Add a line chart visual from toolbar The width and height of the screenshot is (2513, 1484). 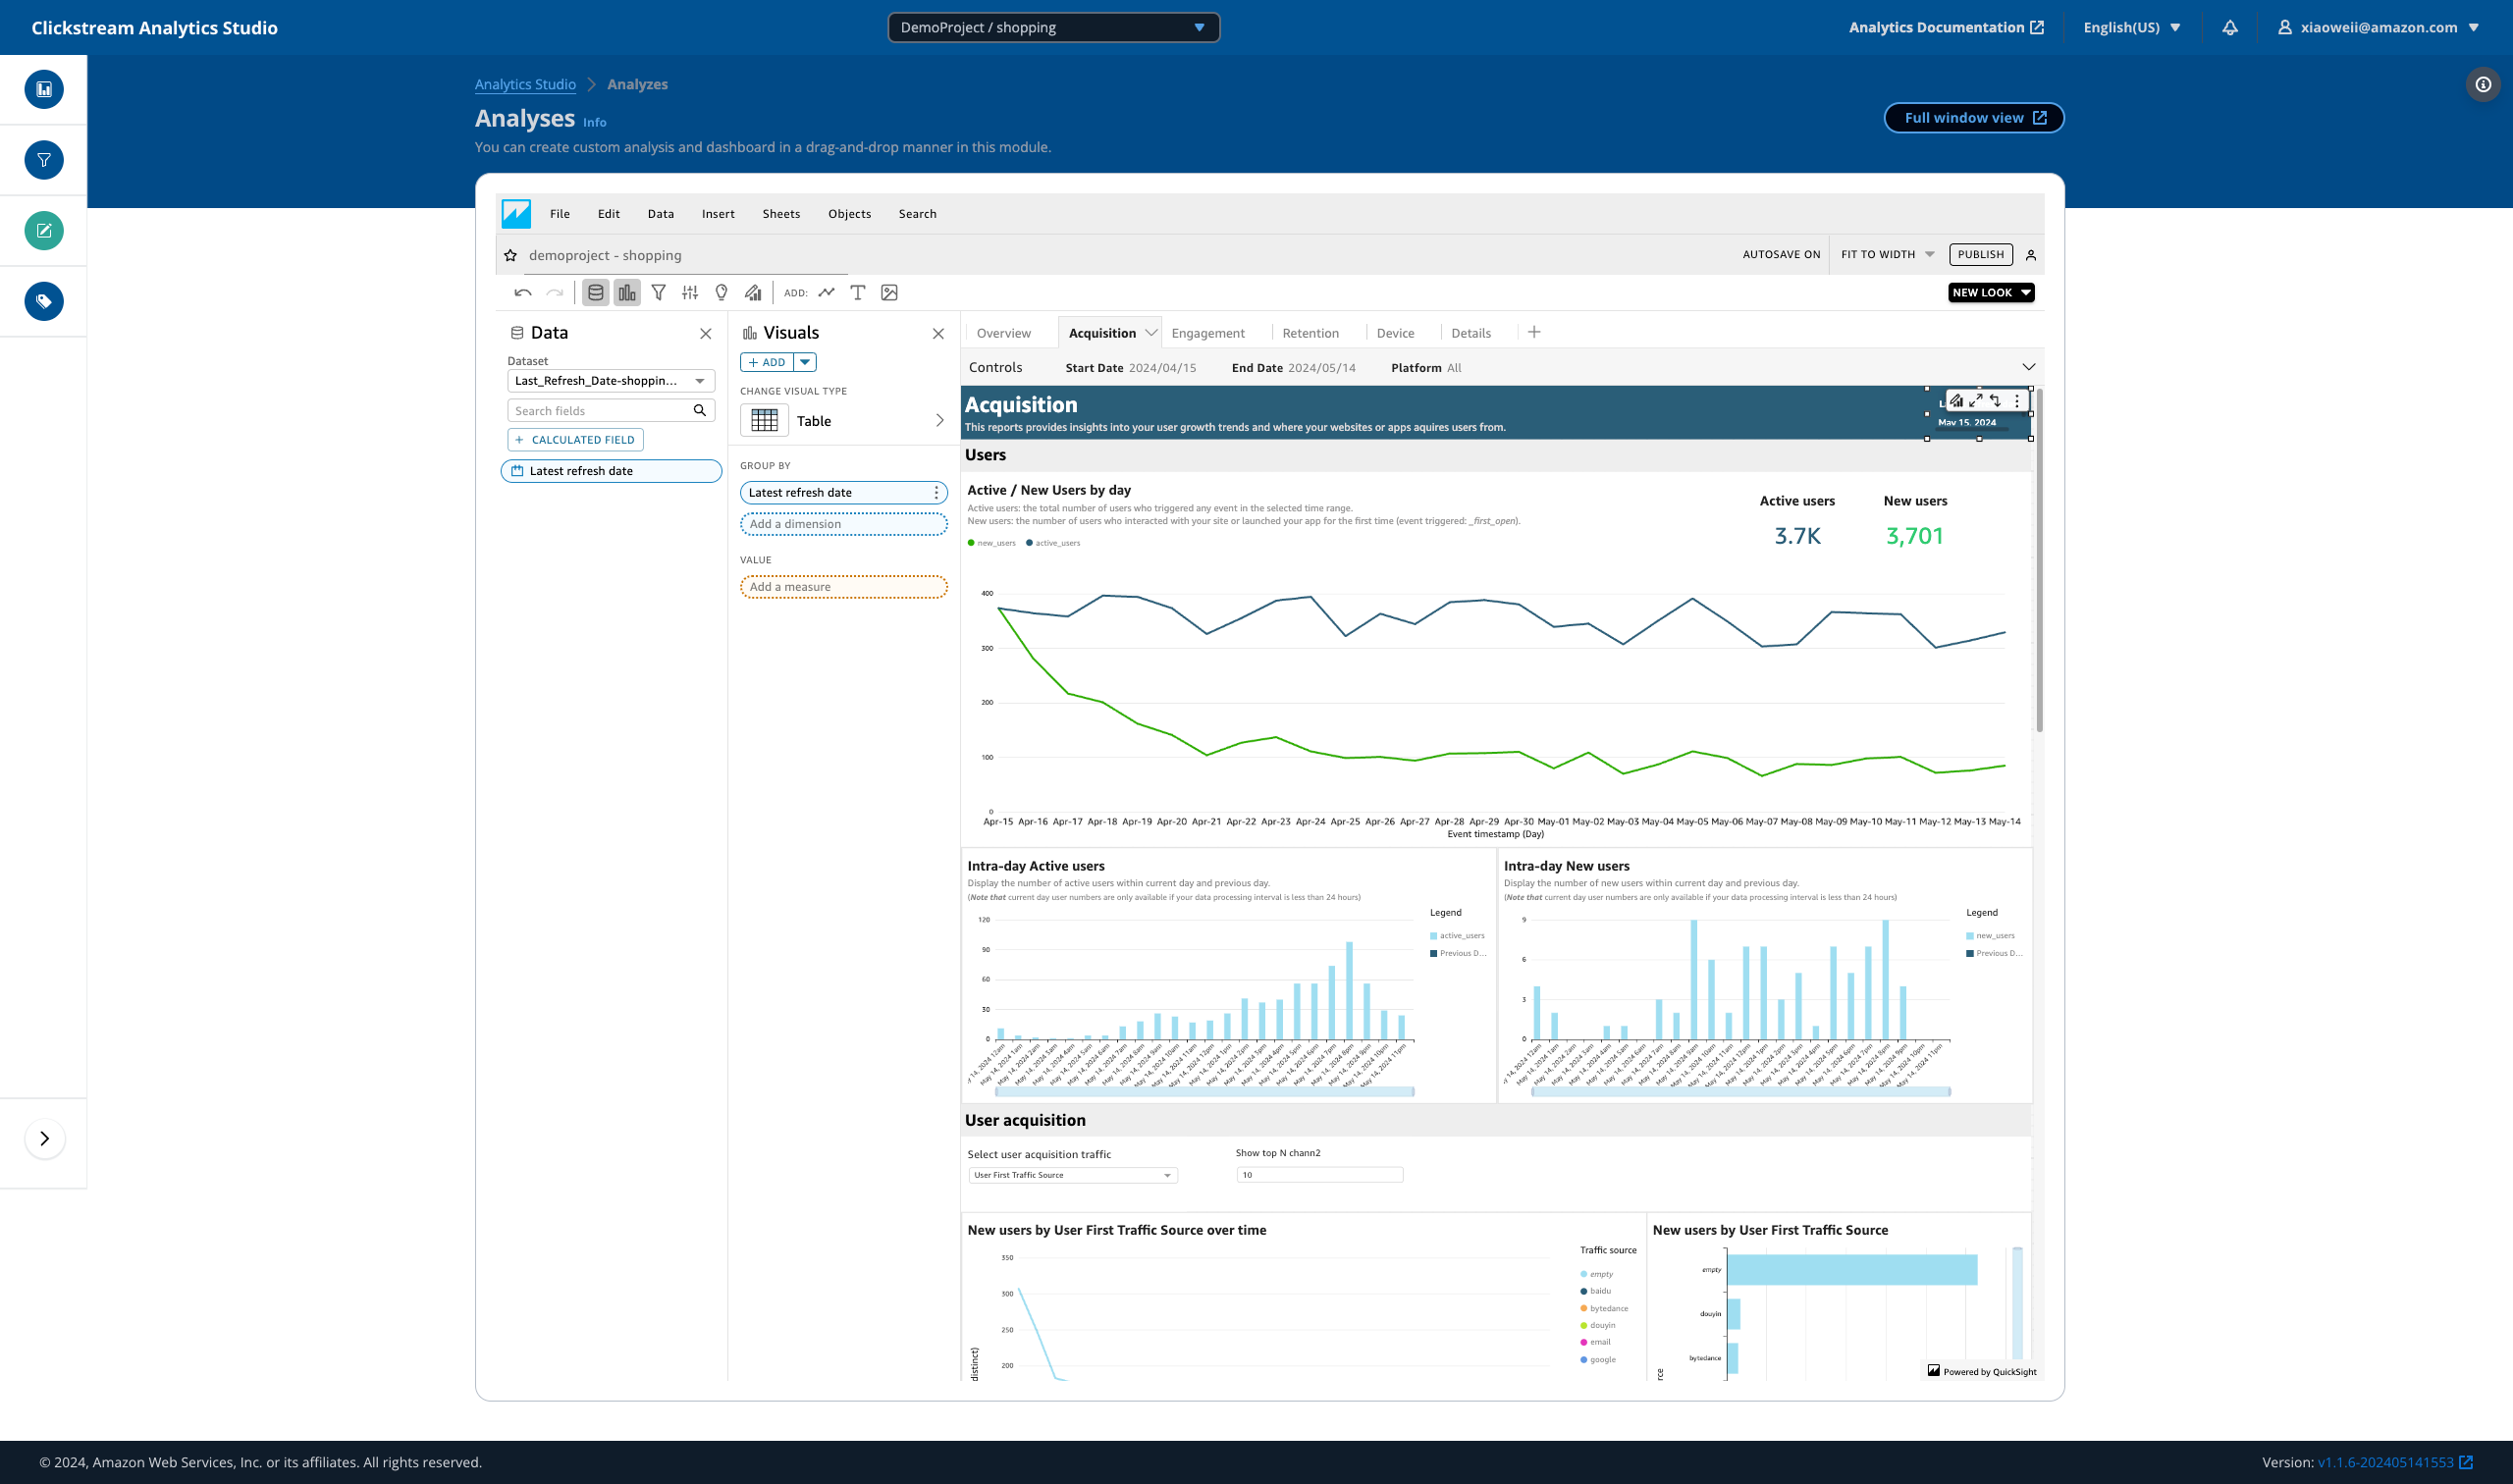coord(827,293)
